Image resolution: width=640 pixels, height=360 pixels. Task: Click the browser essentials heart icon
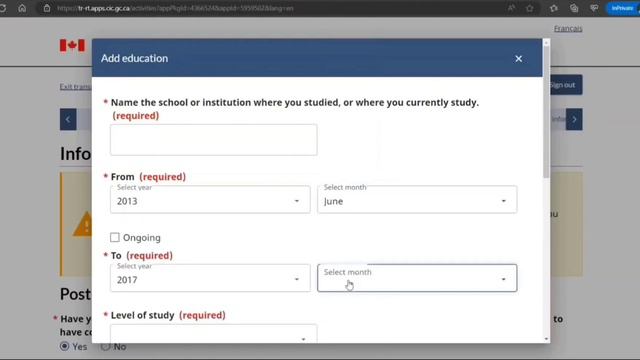[x=594, y=8]
